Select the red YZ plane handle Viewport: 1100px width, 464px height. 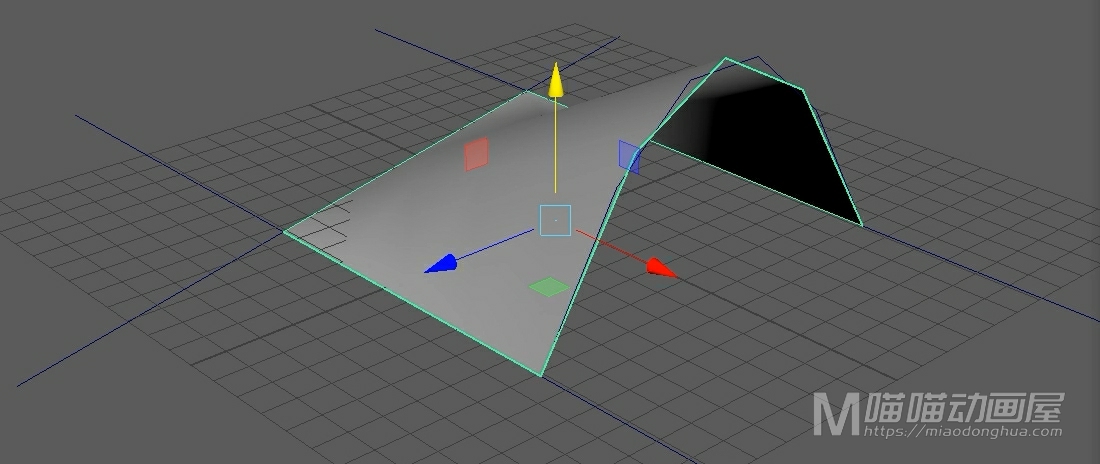tap(476, 154)
